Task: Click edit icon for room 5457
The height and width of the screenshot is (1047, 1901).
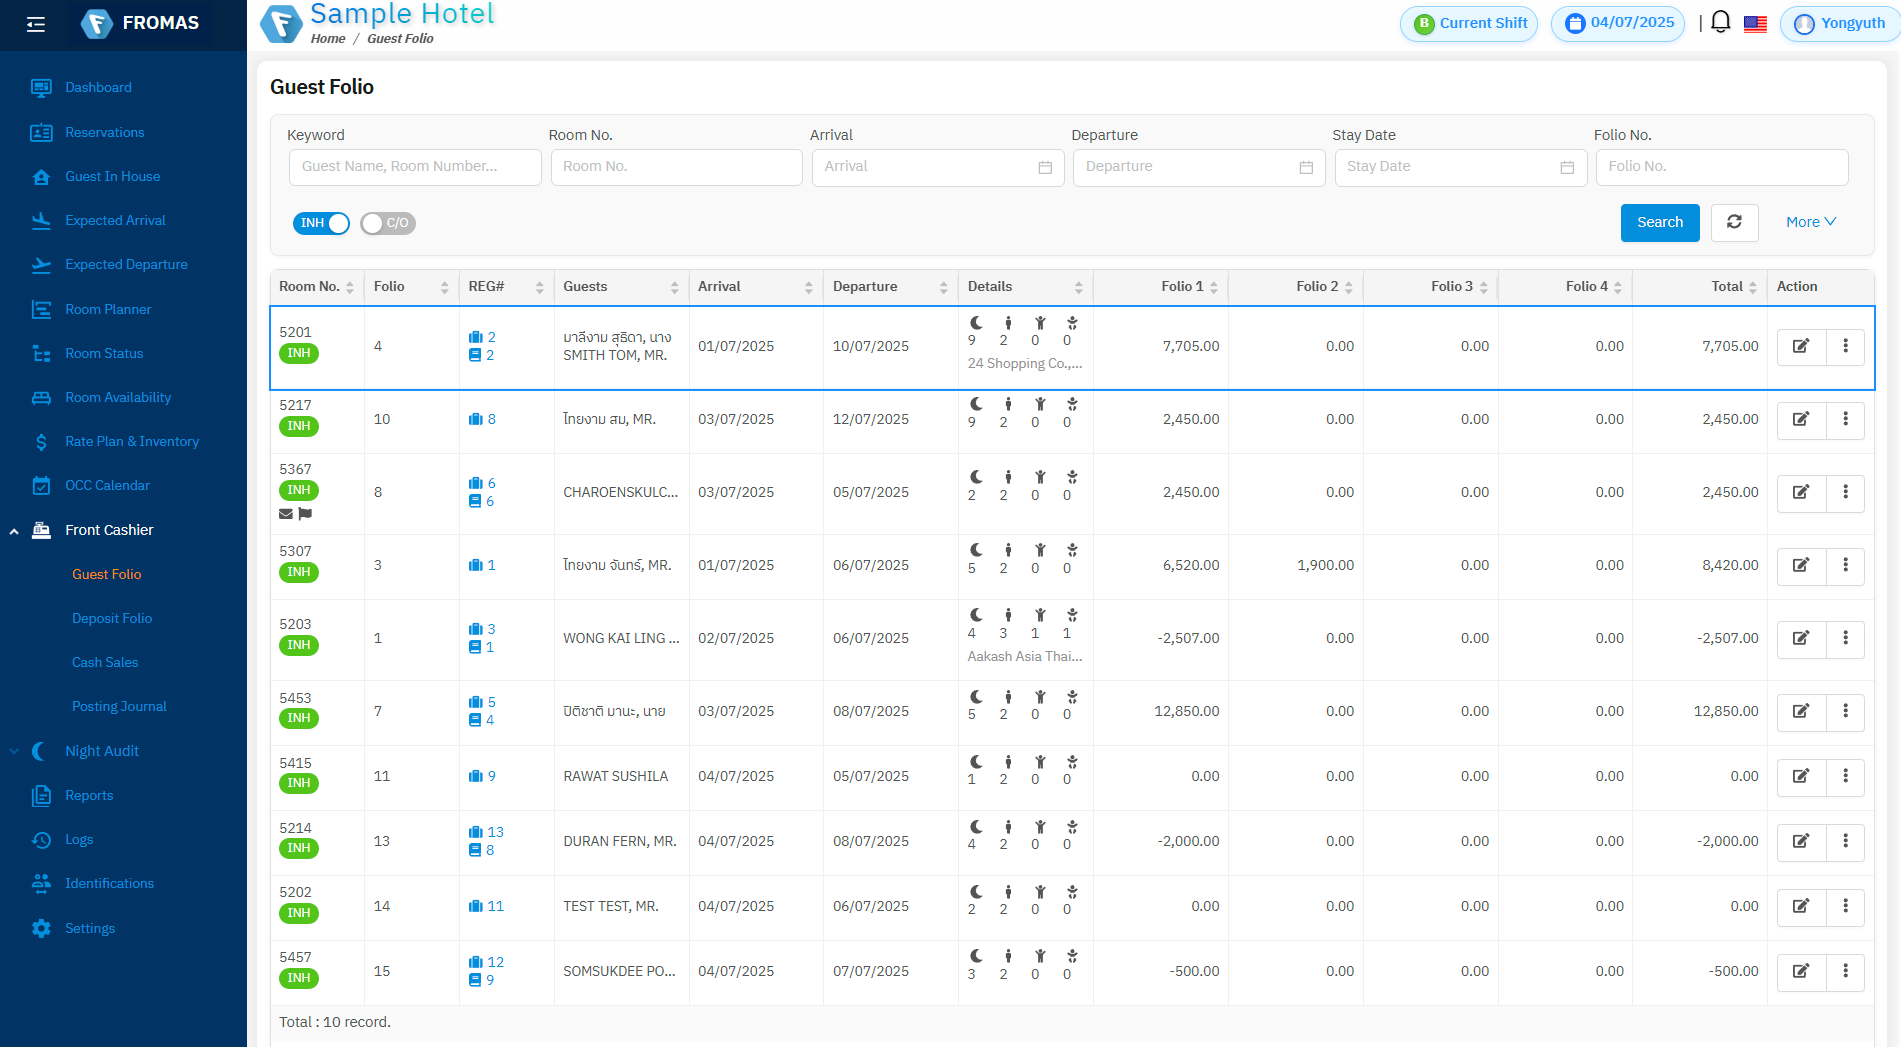Action: point(1800,971)
